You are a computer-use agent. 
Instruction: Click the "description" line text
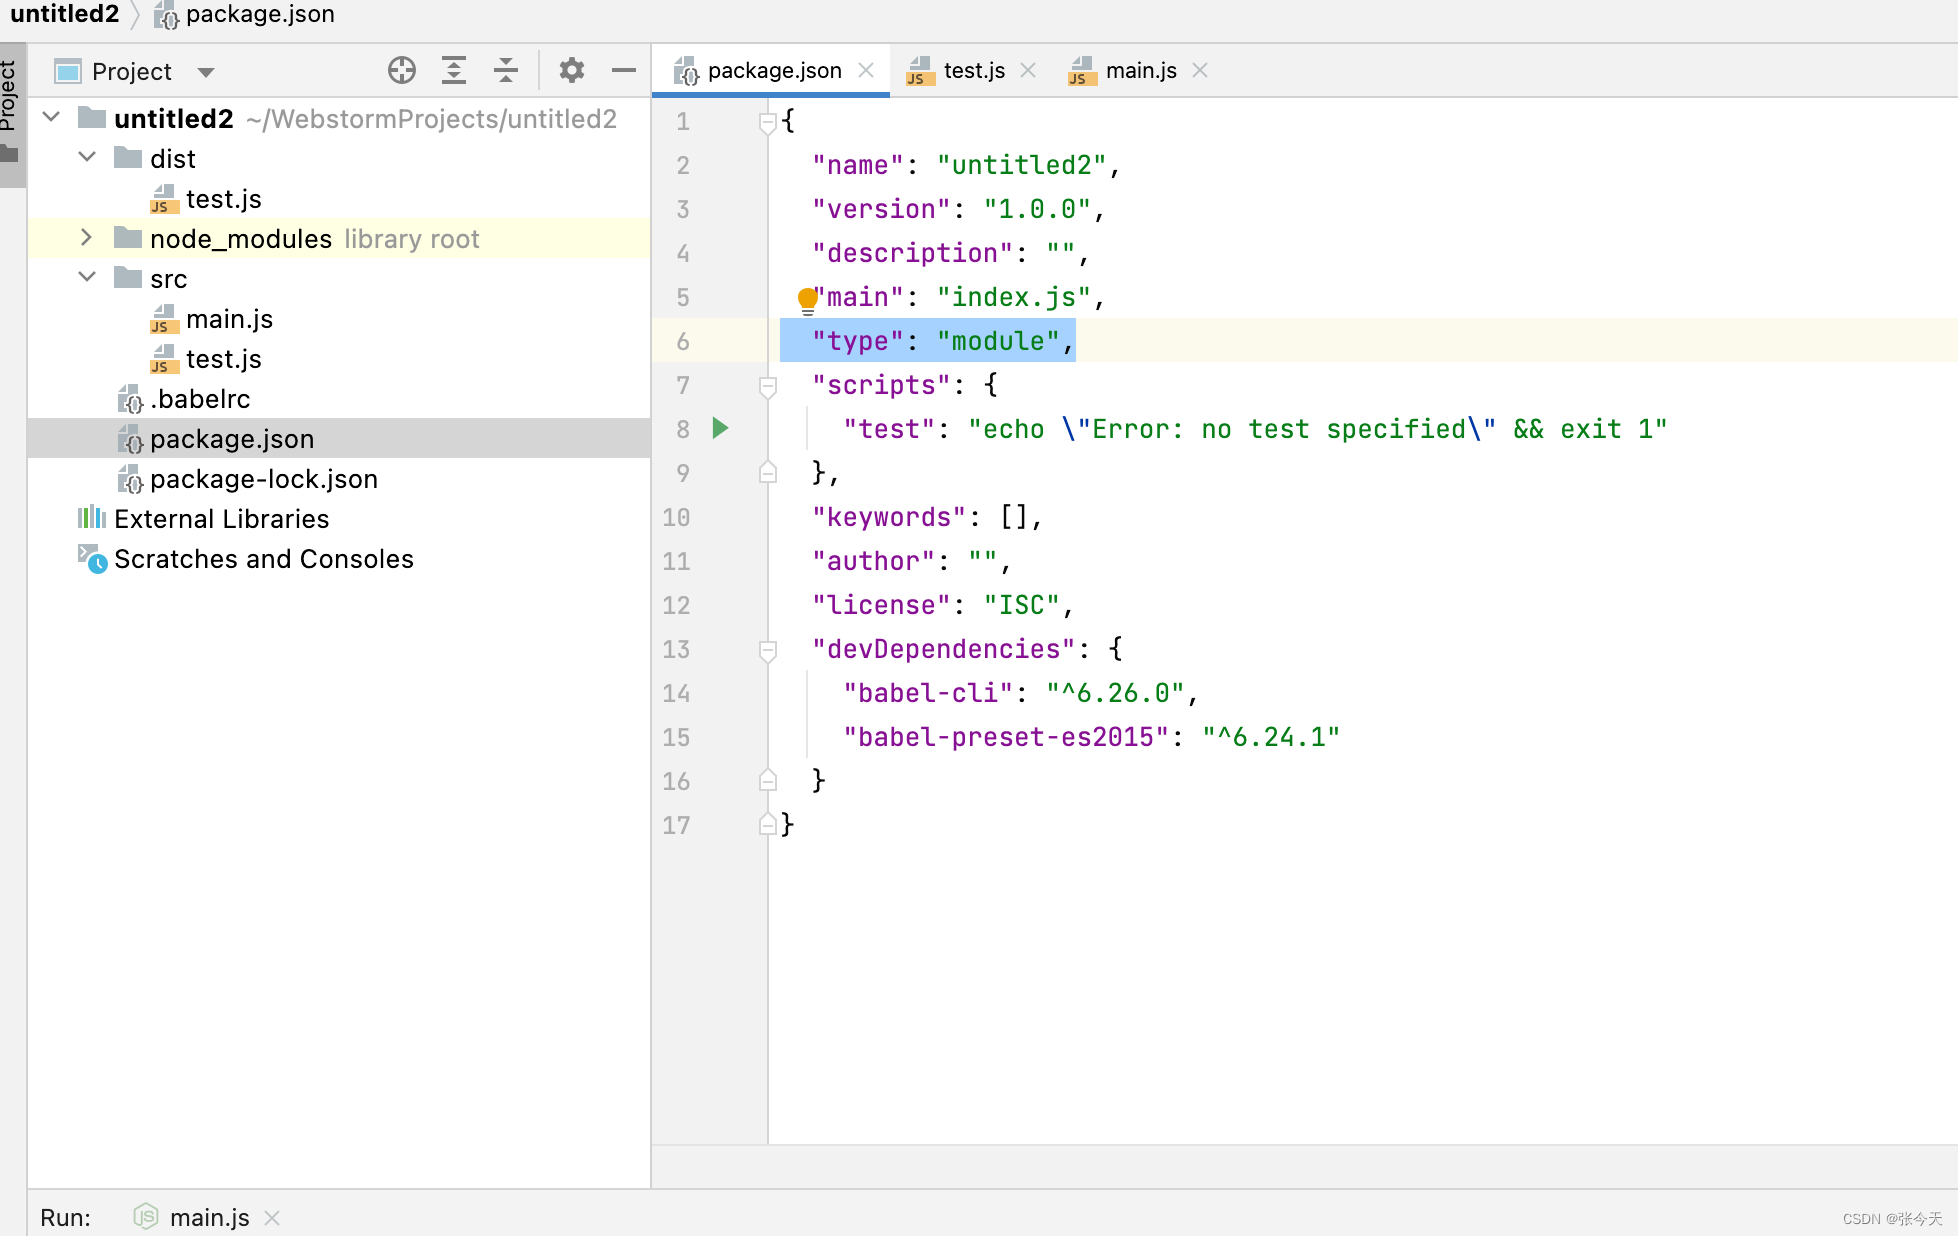[950, 253]
